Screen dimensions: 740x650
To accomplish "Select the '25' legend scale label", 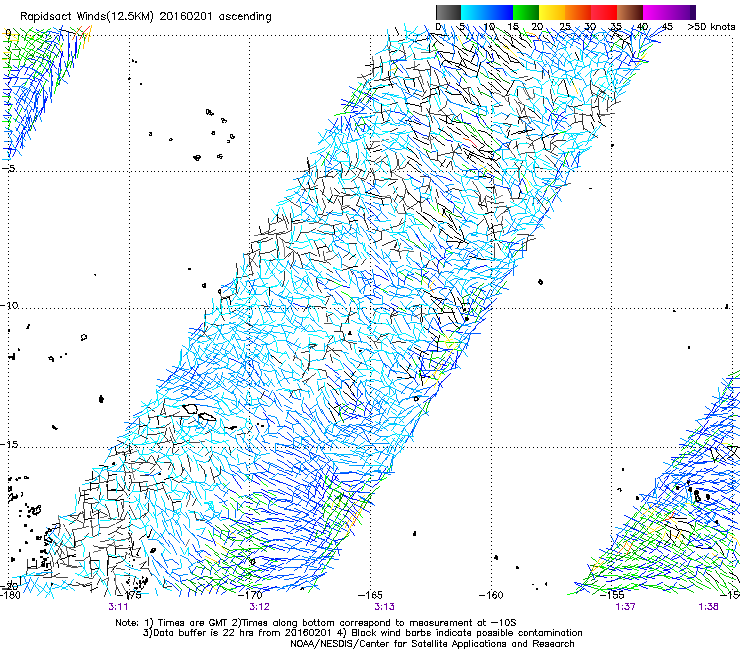I will [565, 27].
